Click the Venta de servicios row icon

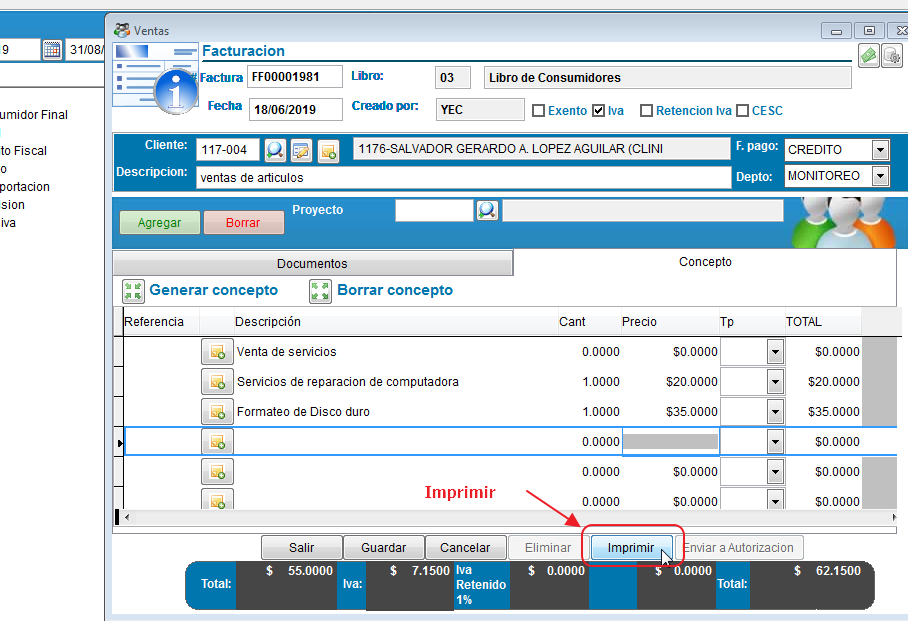(217, 352)
